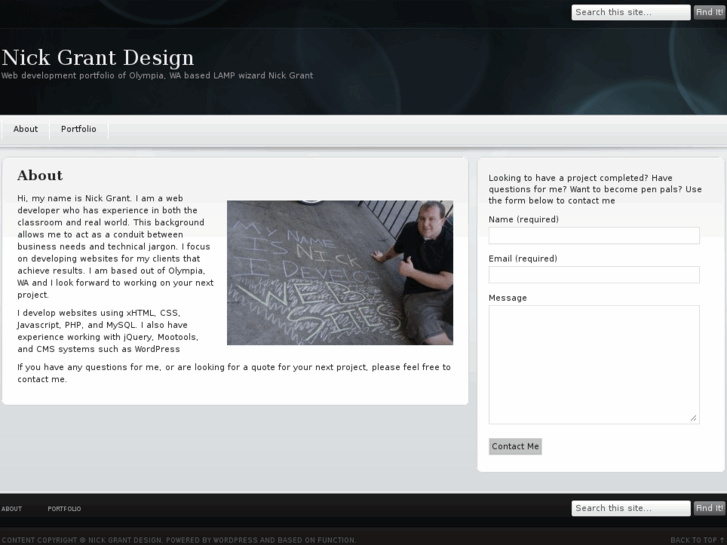Click the About page heading

pos(40,175)
